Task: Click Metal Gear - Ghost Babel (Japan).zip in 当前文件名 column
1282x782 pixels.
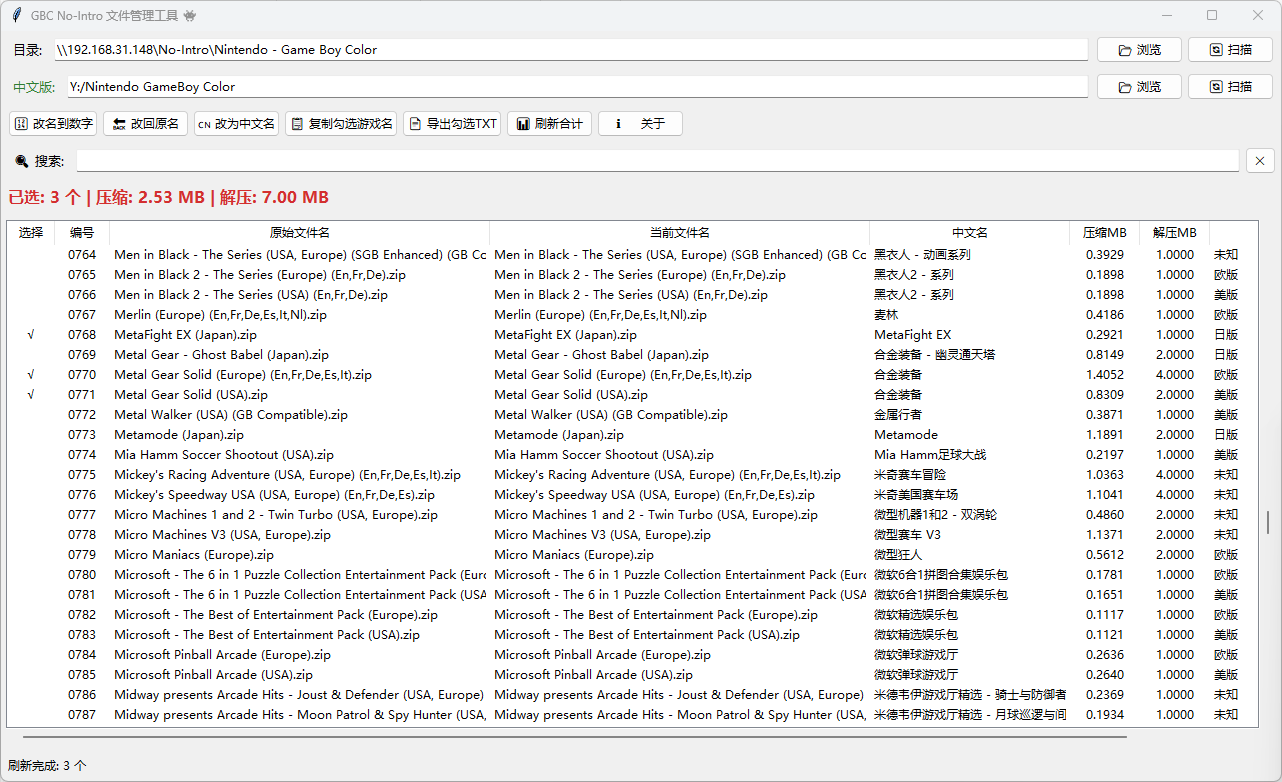Action: tap(601, 355)
